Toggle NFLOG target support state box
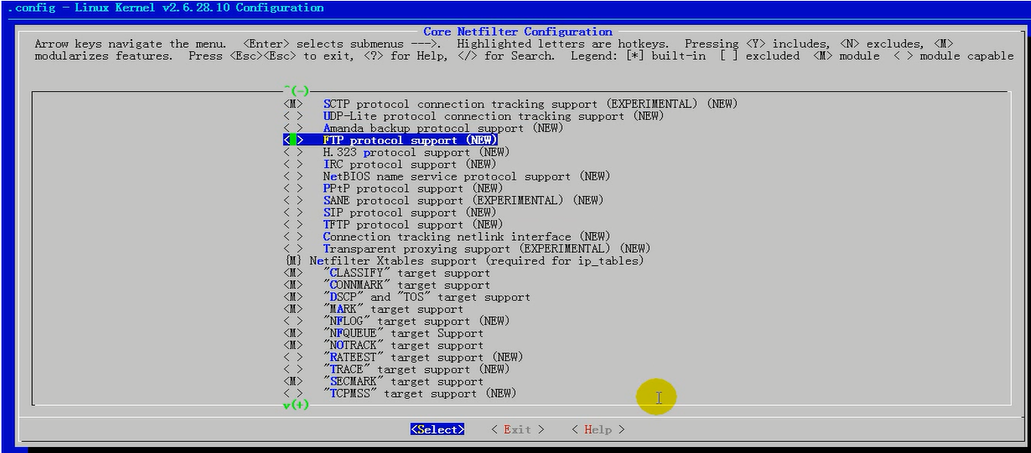Screen dimensions: 1031x453 293,322
